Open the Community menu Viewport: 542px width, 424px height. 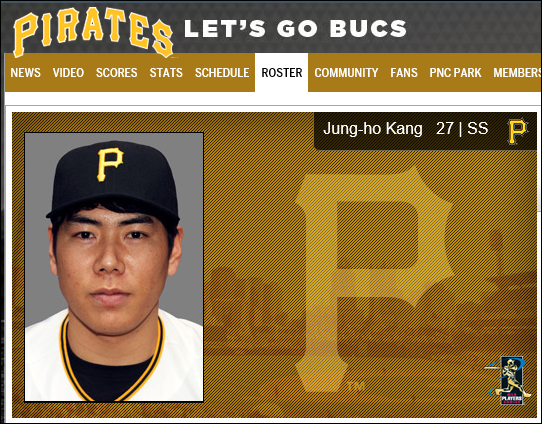[x=346, y=73]
